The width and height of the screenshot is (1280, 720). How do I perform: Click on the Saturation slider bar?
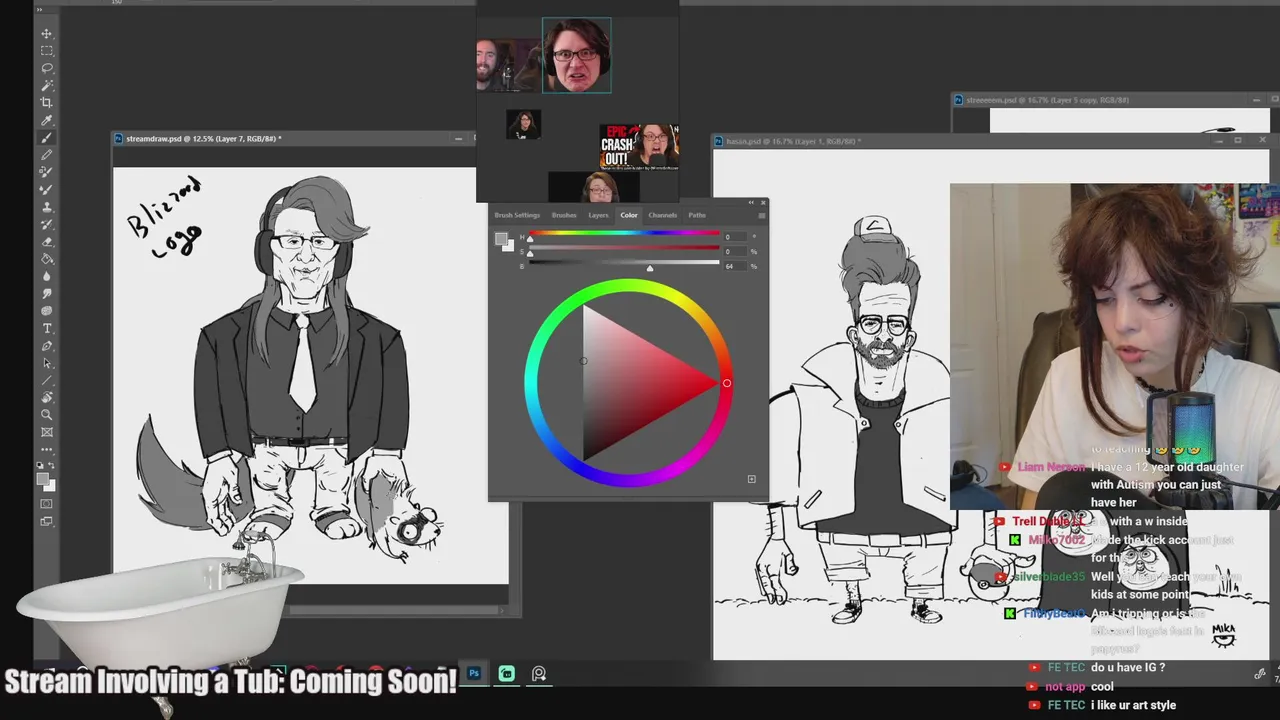coord(624,247)
